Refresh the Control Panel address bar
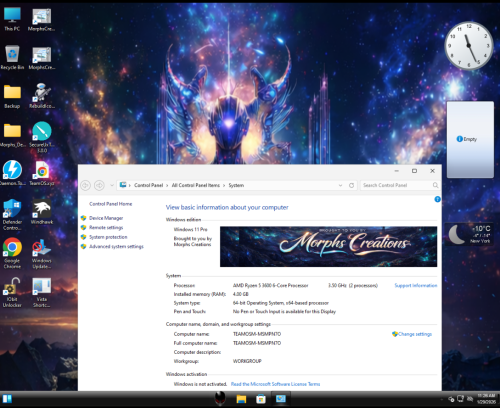The width and height of the screenshot is (500, 408). 351,185
